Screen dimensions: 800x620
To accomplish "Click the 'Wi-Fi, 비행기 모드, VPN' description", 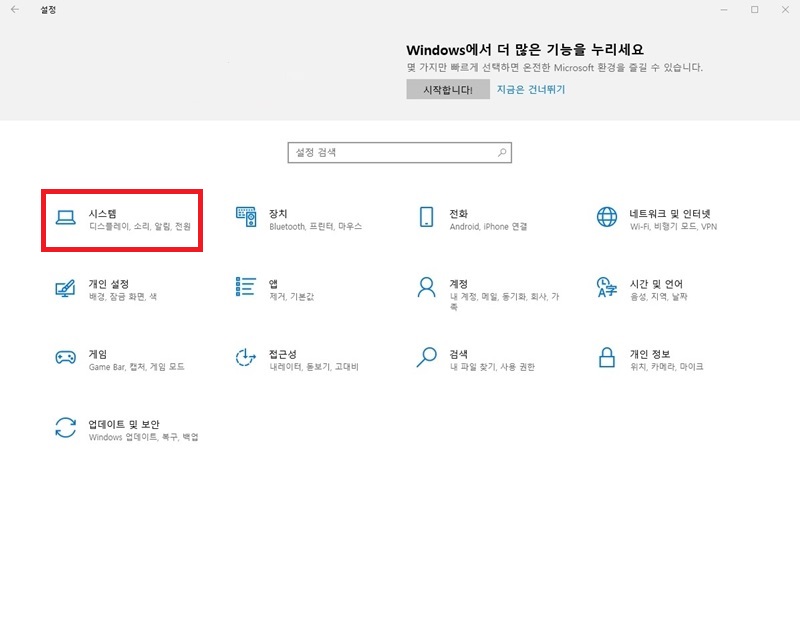I will coord(673,226).
